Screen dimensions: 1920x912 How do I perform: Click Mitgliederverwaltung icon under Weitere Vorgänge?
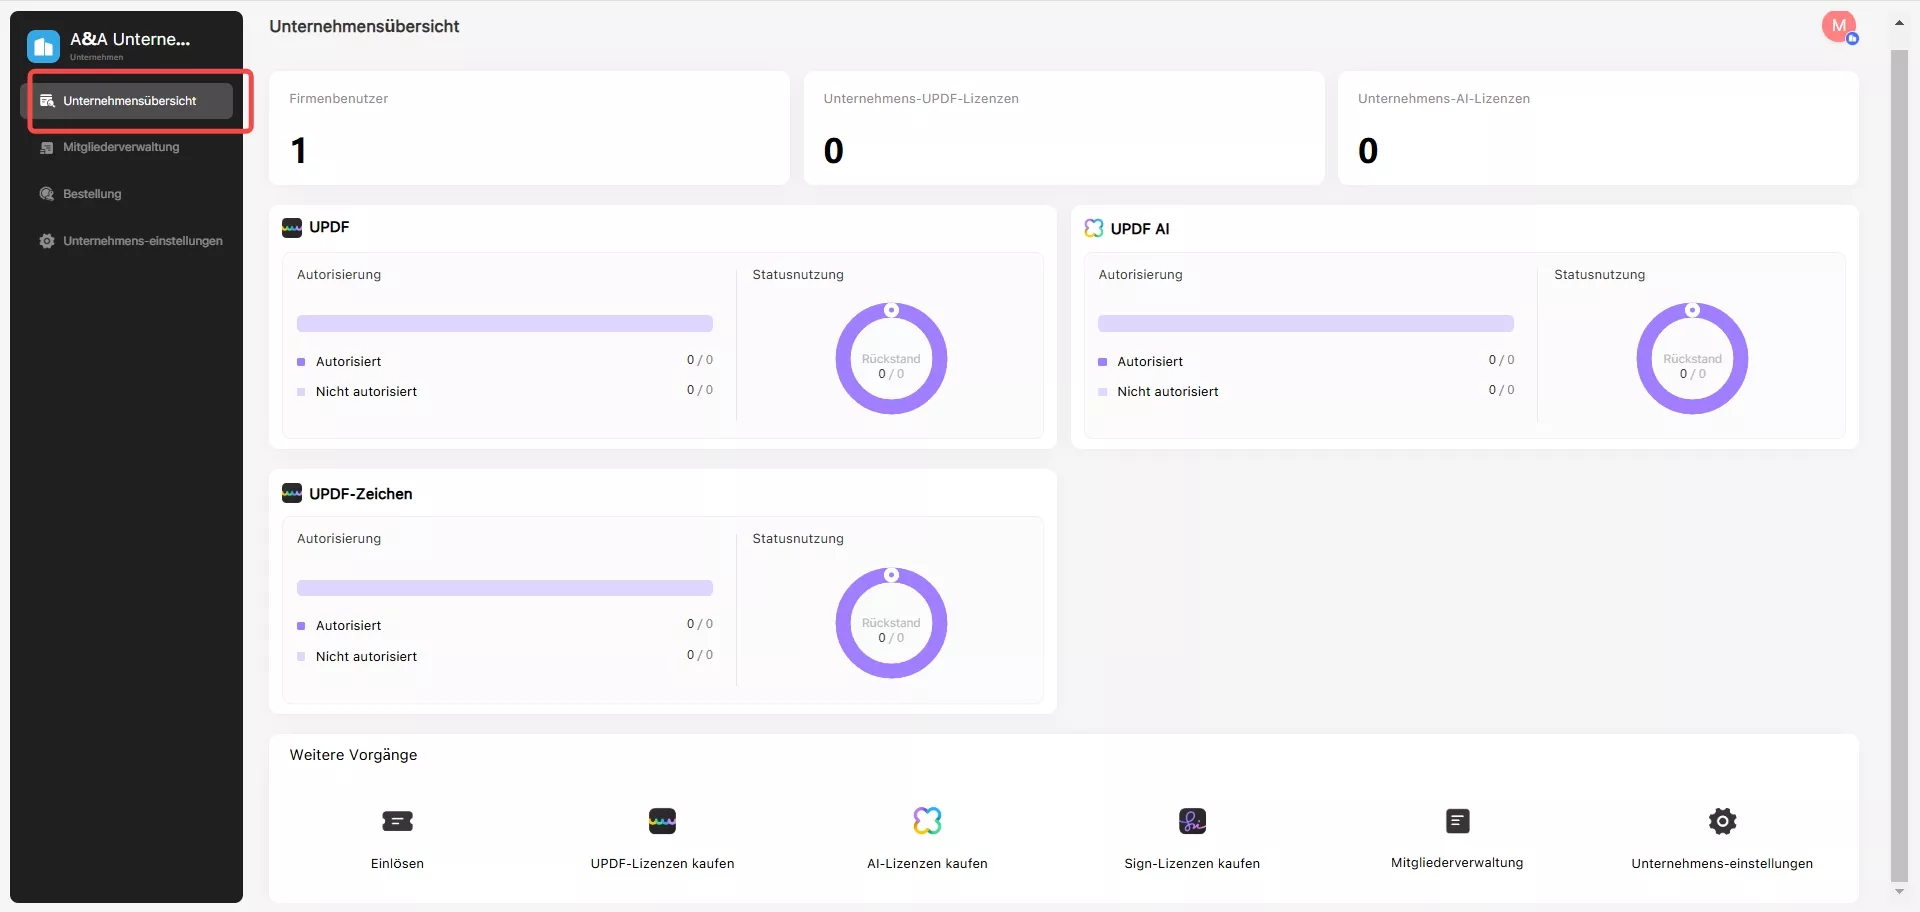coord(1457,821)
